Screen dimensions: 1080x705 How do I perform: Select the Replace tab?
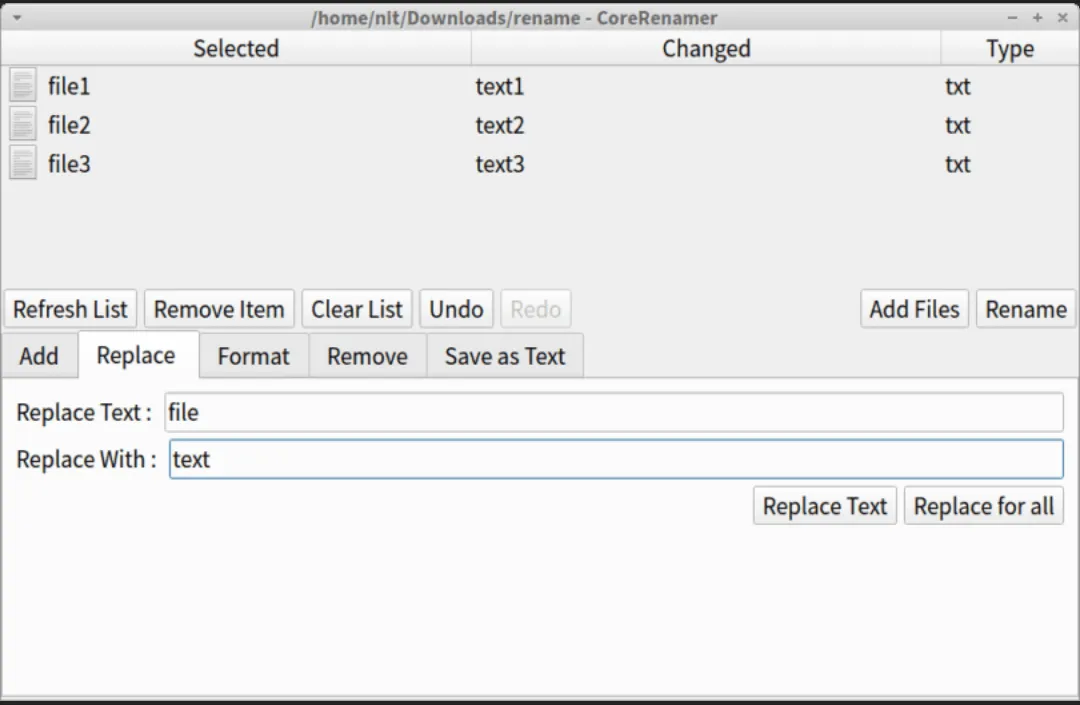tap(137, 355)
